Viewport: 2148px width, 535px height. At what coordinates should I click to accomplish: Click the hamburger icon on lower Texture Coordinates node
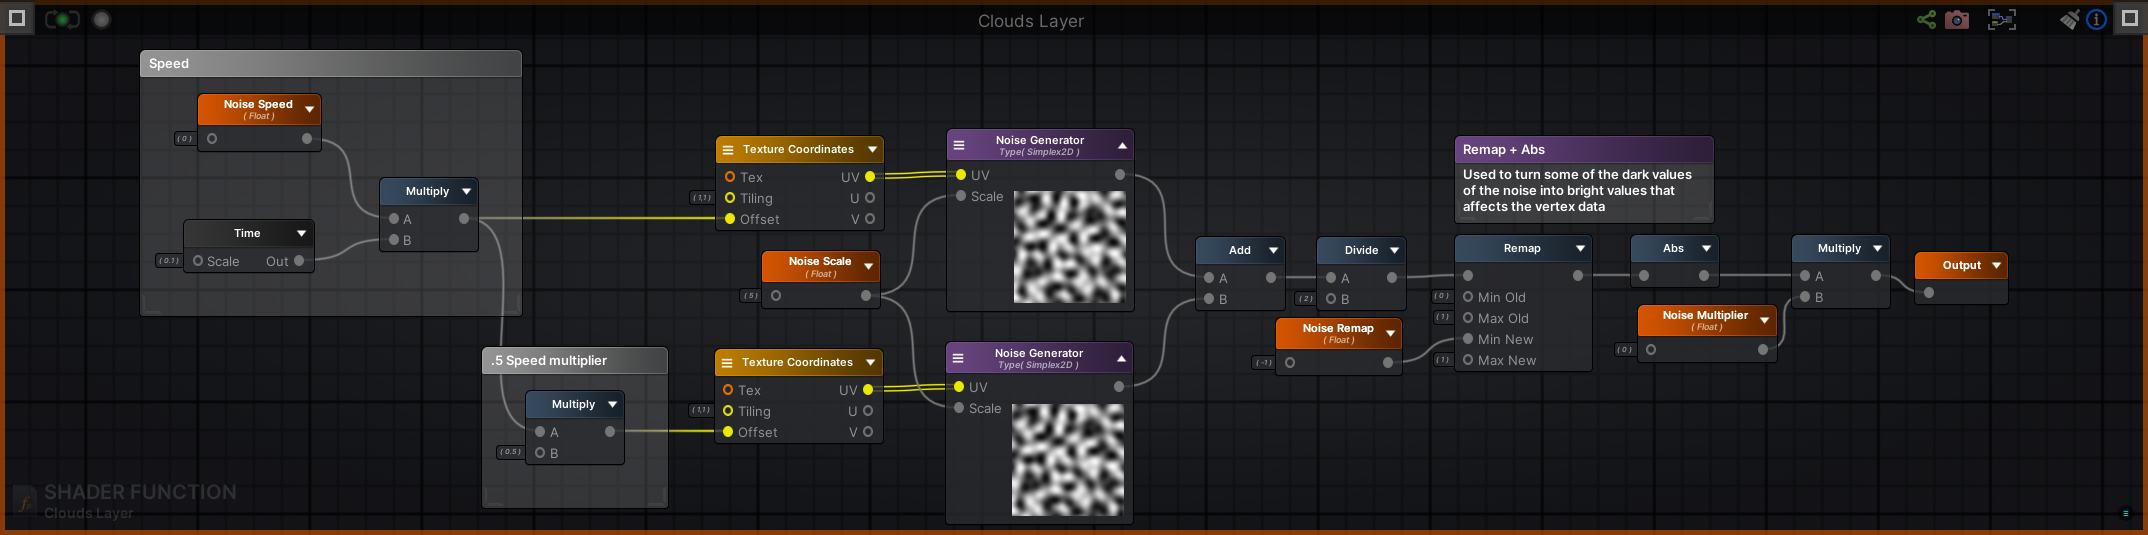(727, 363)
